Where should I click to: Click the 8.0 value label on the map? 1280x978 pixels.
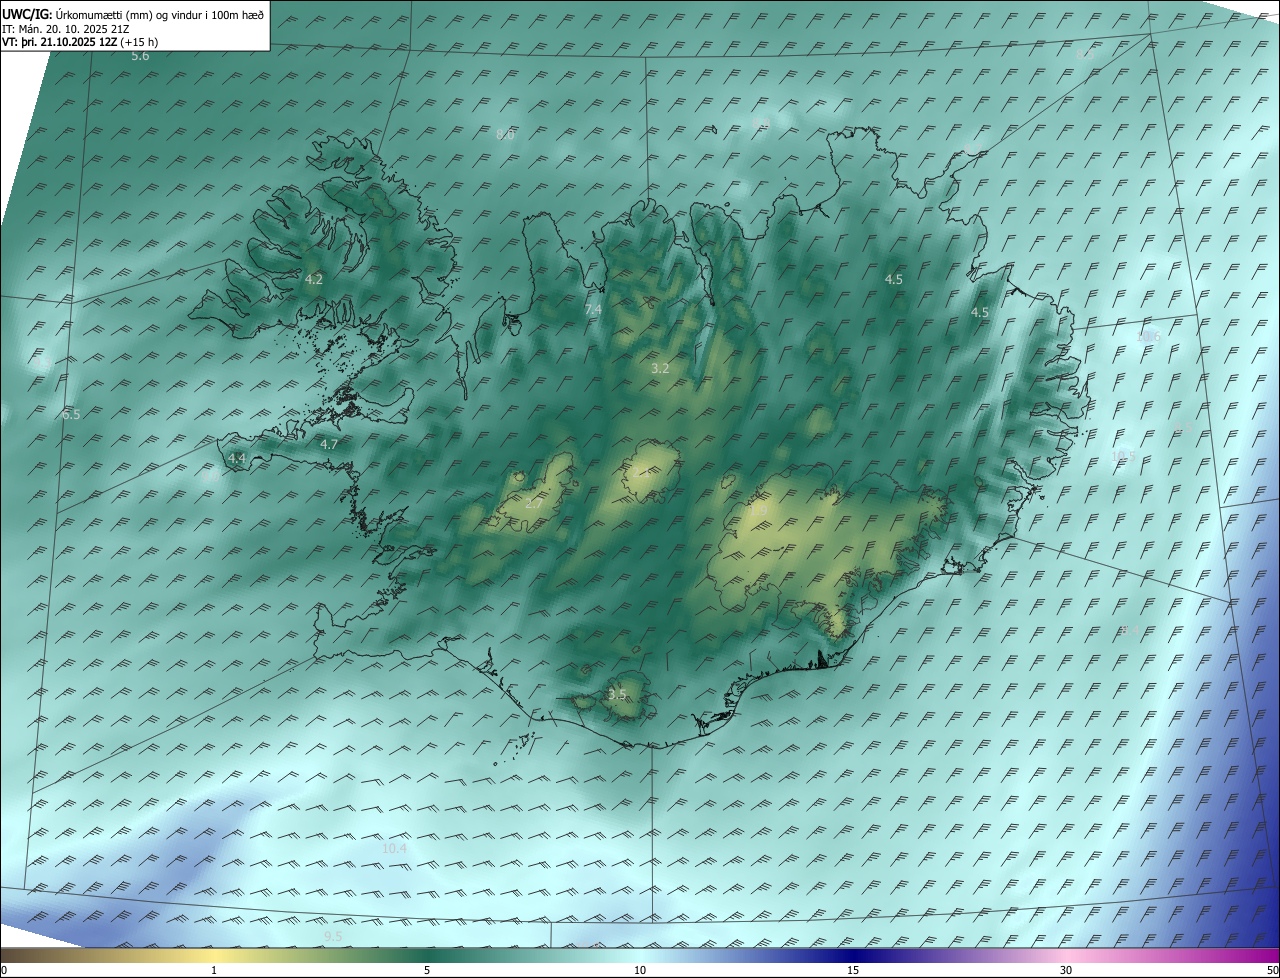tap(505, 134)
